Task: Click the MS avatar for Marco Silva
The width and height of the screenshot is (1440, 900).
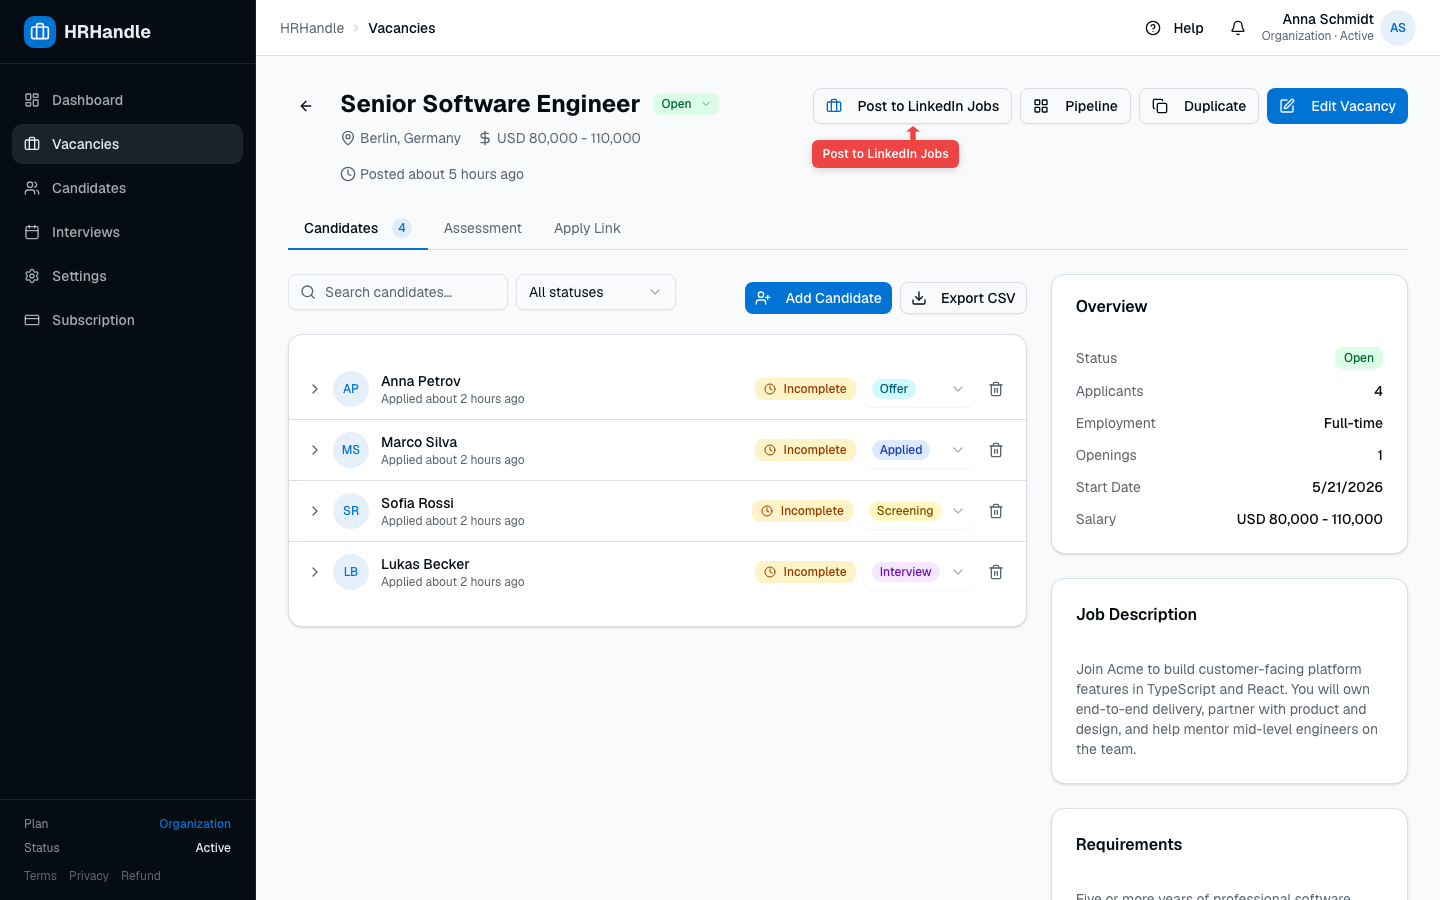Action: point(351,450)
